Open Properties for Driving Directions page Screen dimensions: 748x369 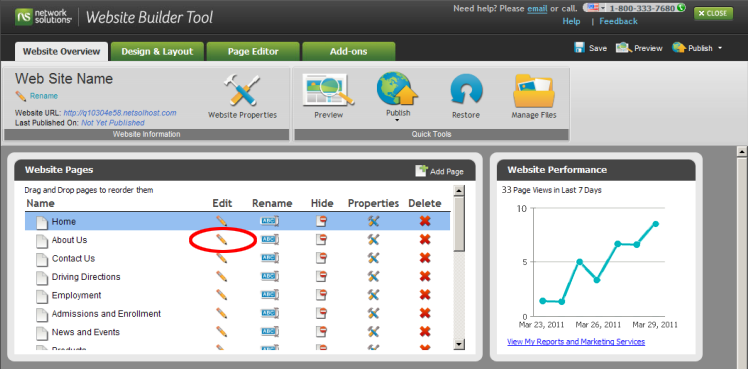pyautogui.click(x=373, y=277)
